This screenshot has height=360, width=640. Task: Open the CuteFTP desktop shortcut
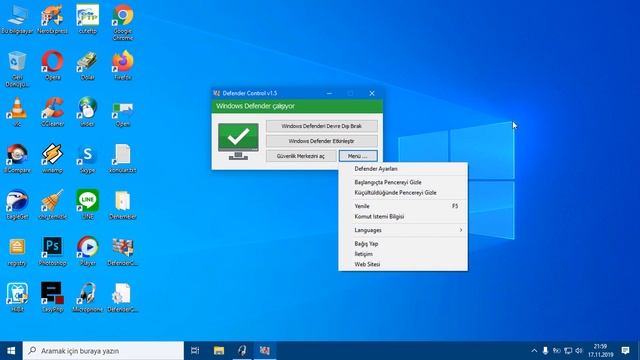point(87,18)
